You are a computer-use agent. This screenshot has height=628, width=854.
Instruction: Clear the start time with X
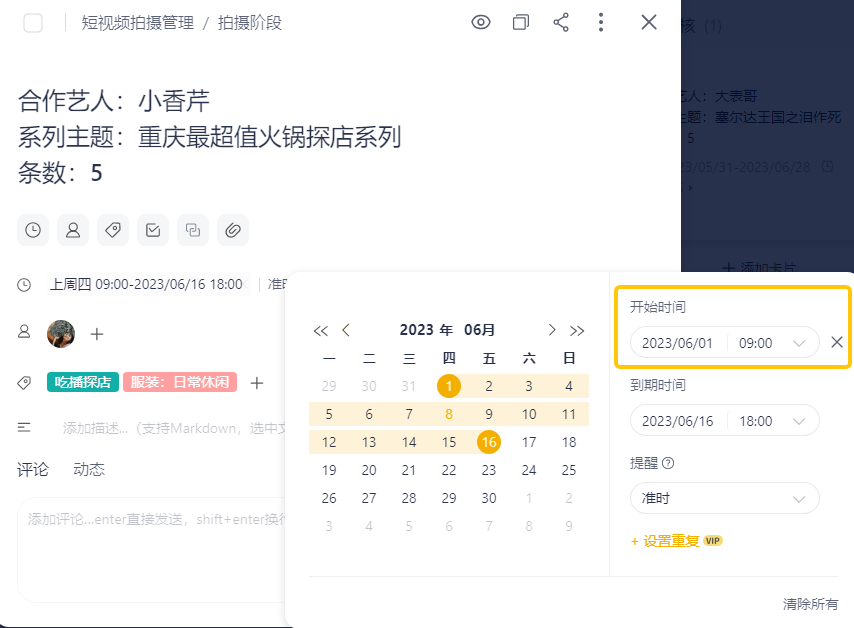[837, 342]
